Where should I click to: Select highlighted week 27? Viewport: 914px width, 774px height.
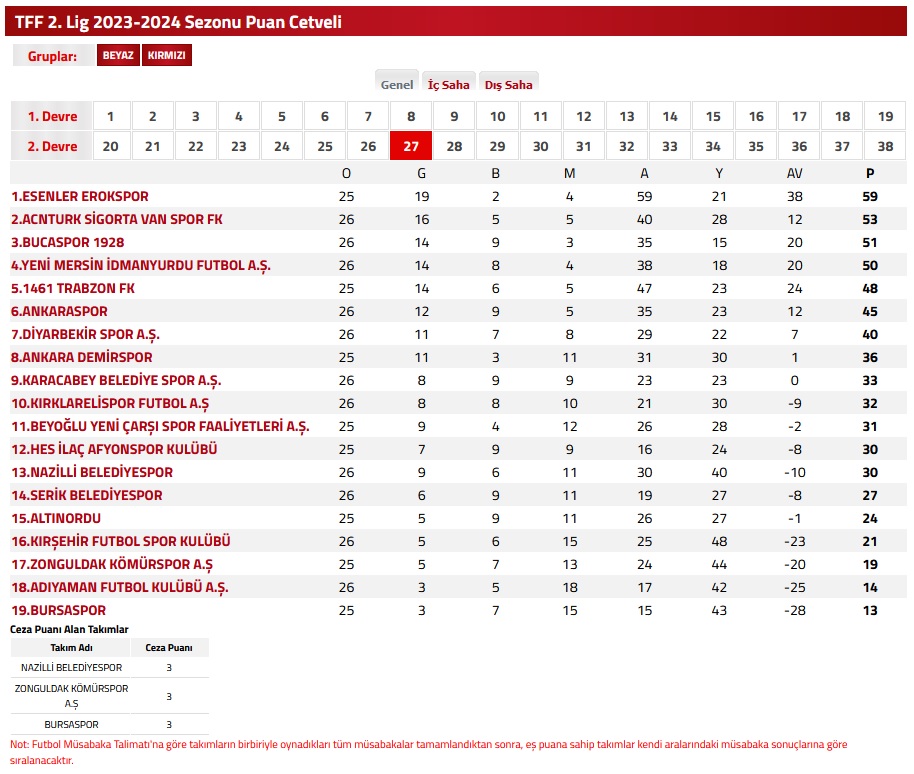(x=411, y=146)
